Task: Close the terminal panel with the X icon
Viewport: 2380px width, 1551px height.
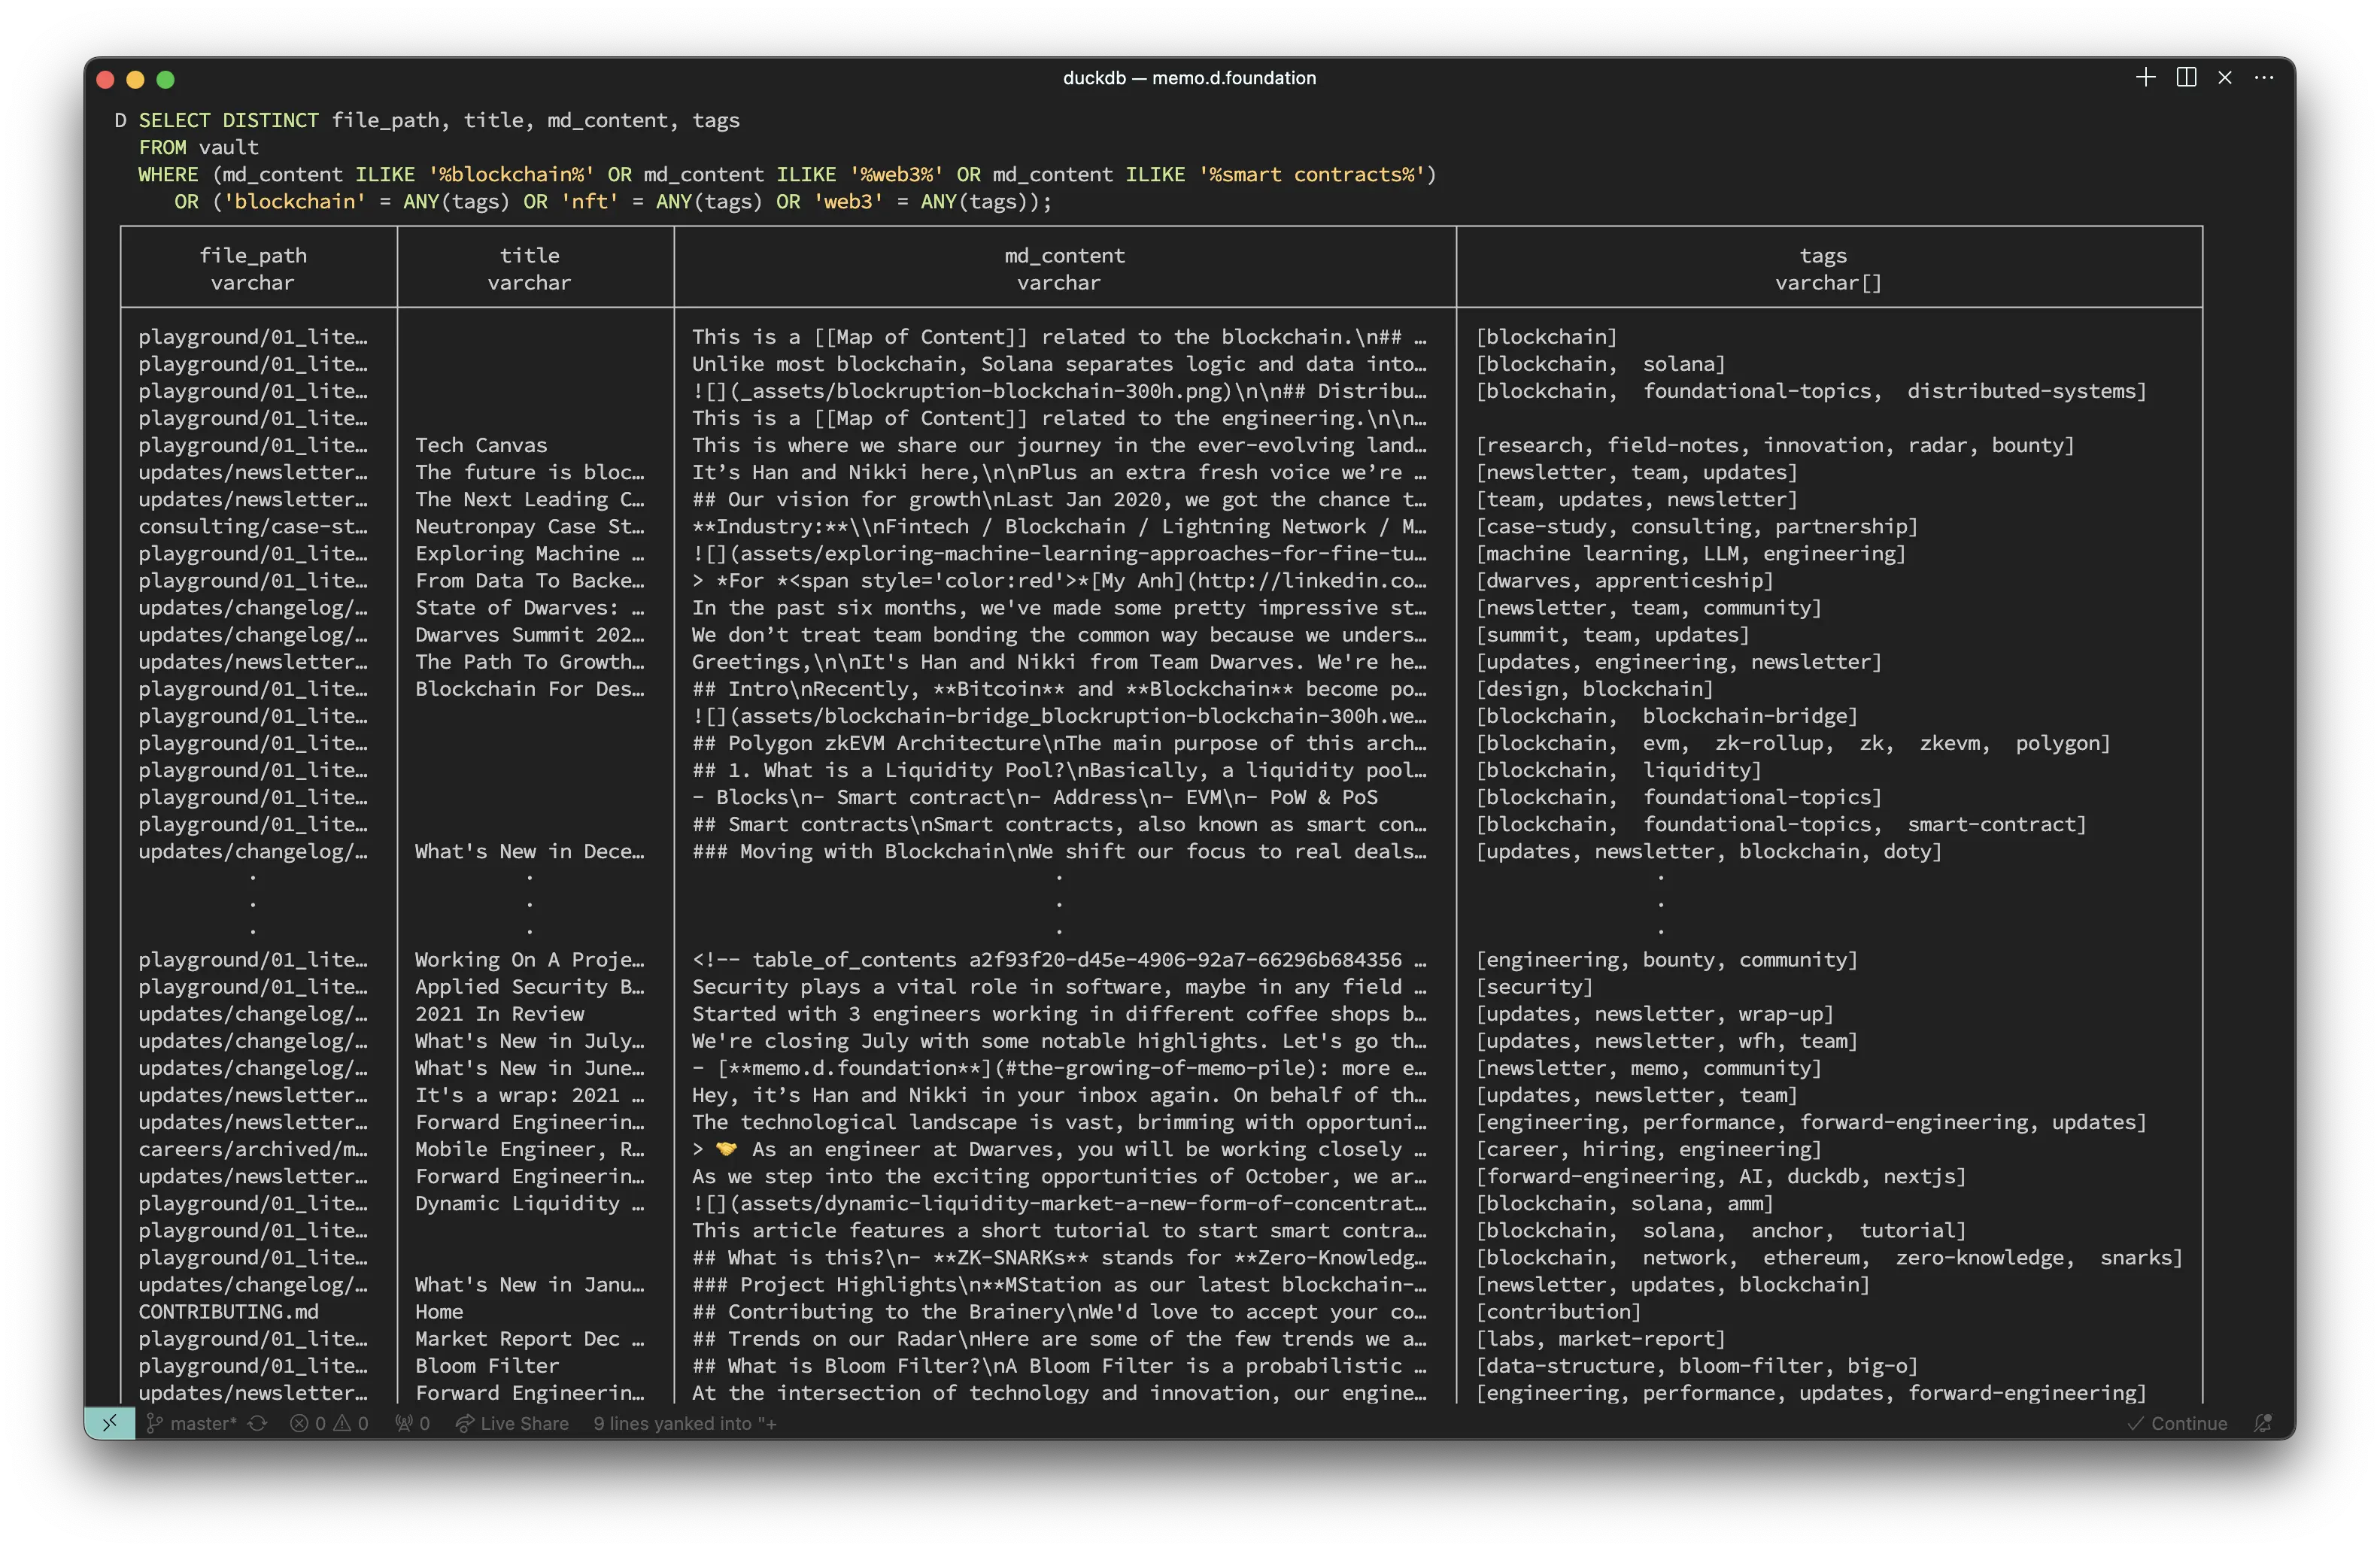Action: point(2225,78)
